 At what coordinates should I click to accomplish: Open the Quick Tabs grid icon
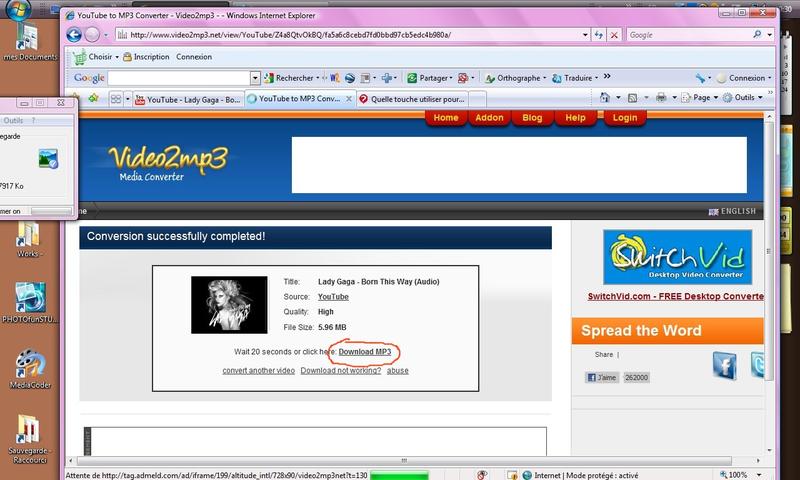coord(116,99)
